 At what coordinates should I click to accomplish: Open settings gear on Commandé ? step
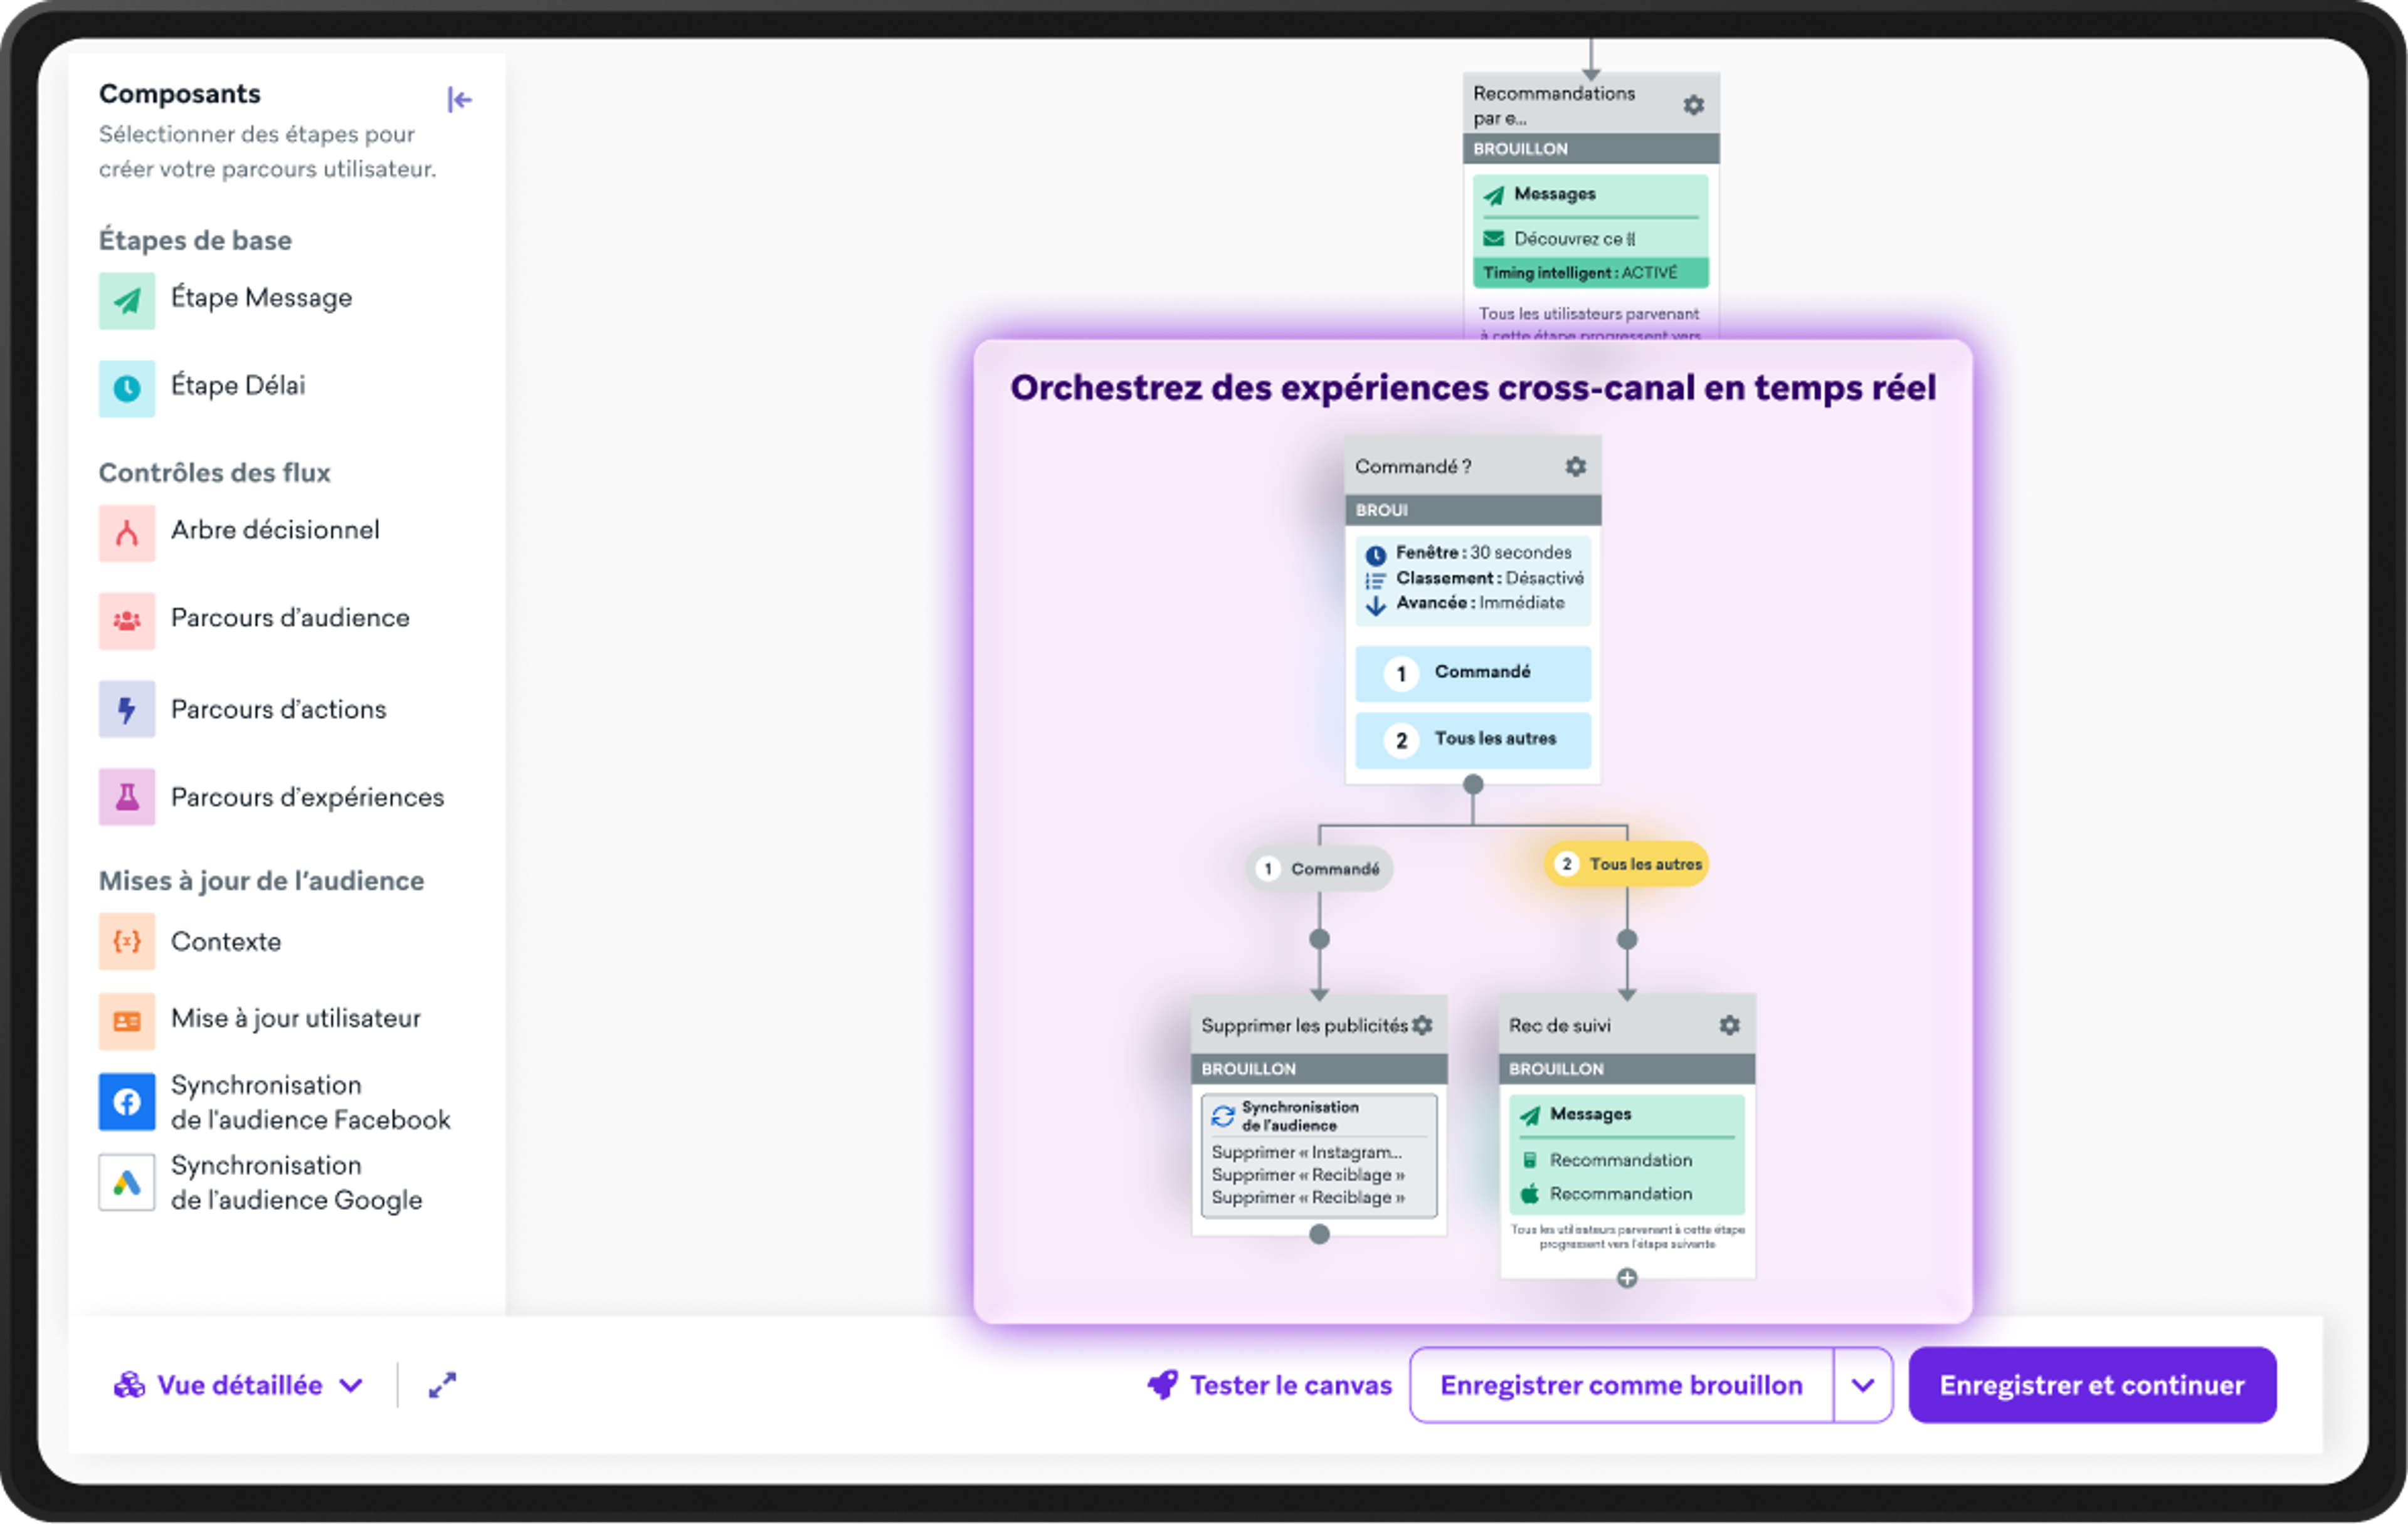(x=1576, y=467)
